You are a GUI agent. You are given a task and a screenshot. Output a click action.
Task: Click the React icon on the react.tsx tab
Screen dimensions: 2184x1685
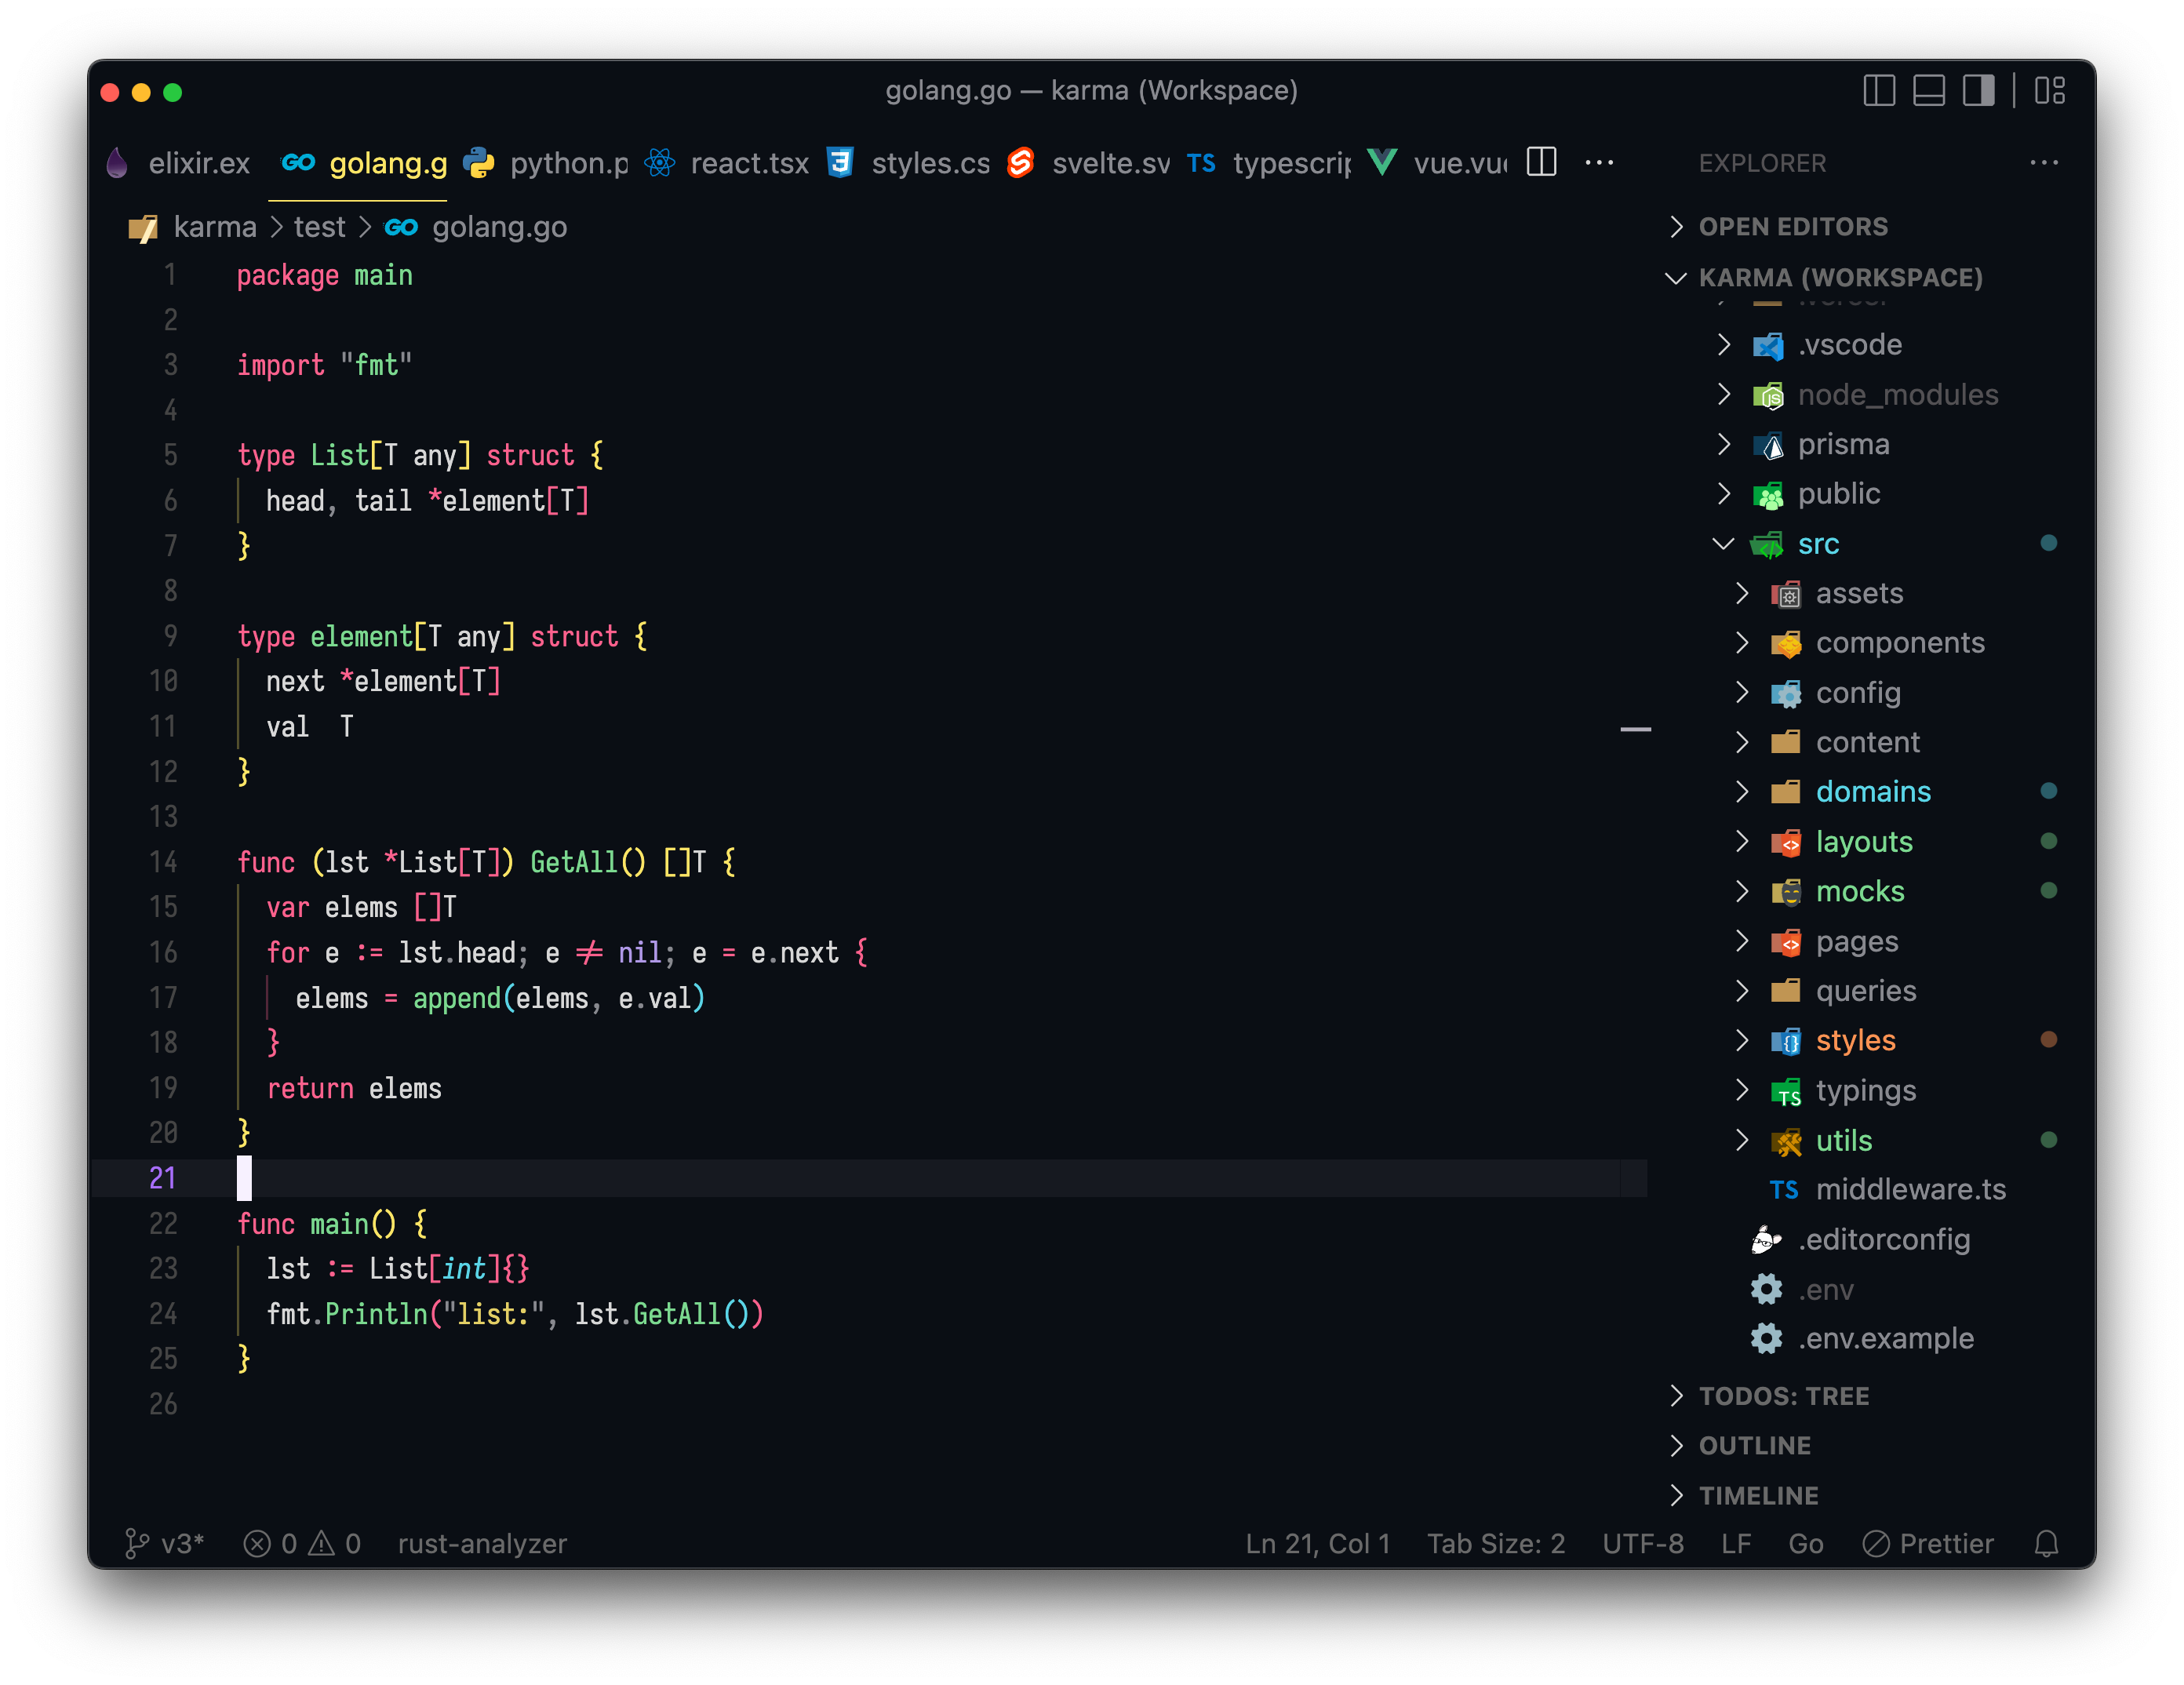click(x=659, y=163)
